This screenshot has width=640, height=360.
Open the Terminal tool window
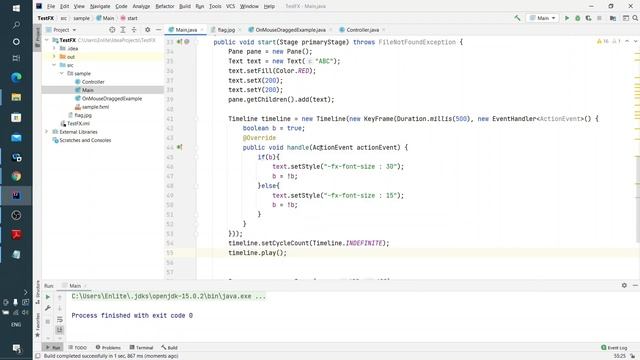(x=141, y=348)
